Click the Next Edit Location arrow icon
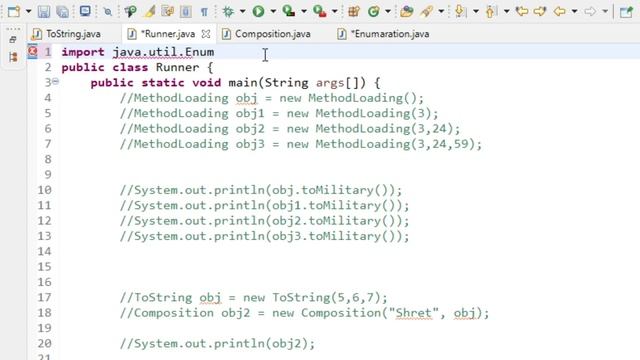The width and height of the screenshot is (640, 360). (x=540, y=11)
